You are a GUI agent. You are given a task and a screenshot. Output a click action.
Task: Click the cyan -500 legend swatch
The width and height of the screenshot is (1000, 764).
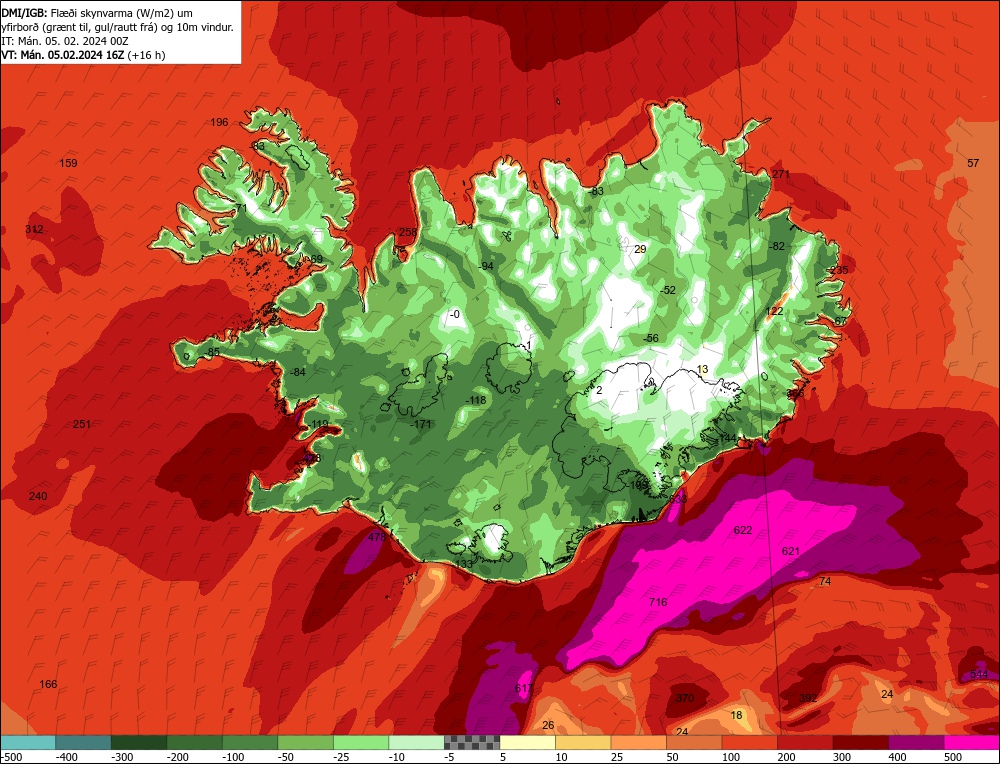click(x=28, y=742)
